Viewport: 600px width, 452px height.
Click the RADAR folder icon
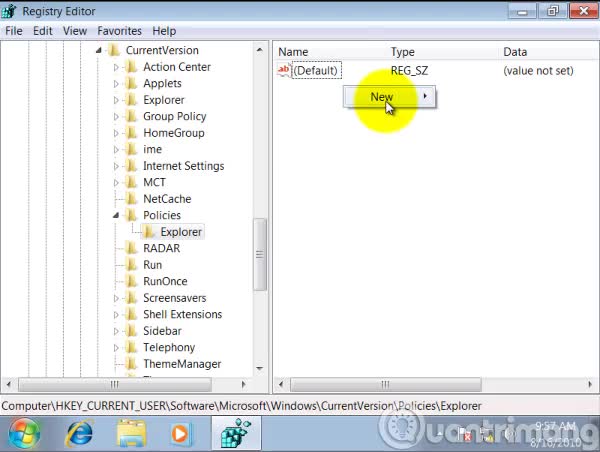pos(132,248)
